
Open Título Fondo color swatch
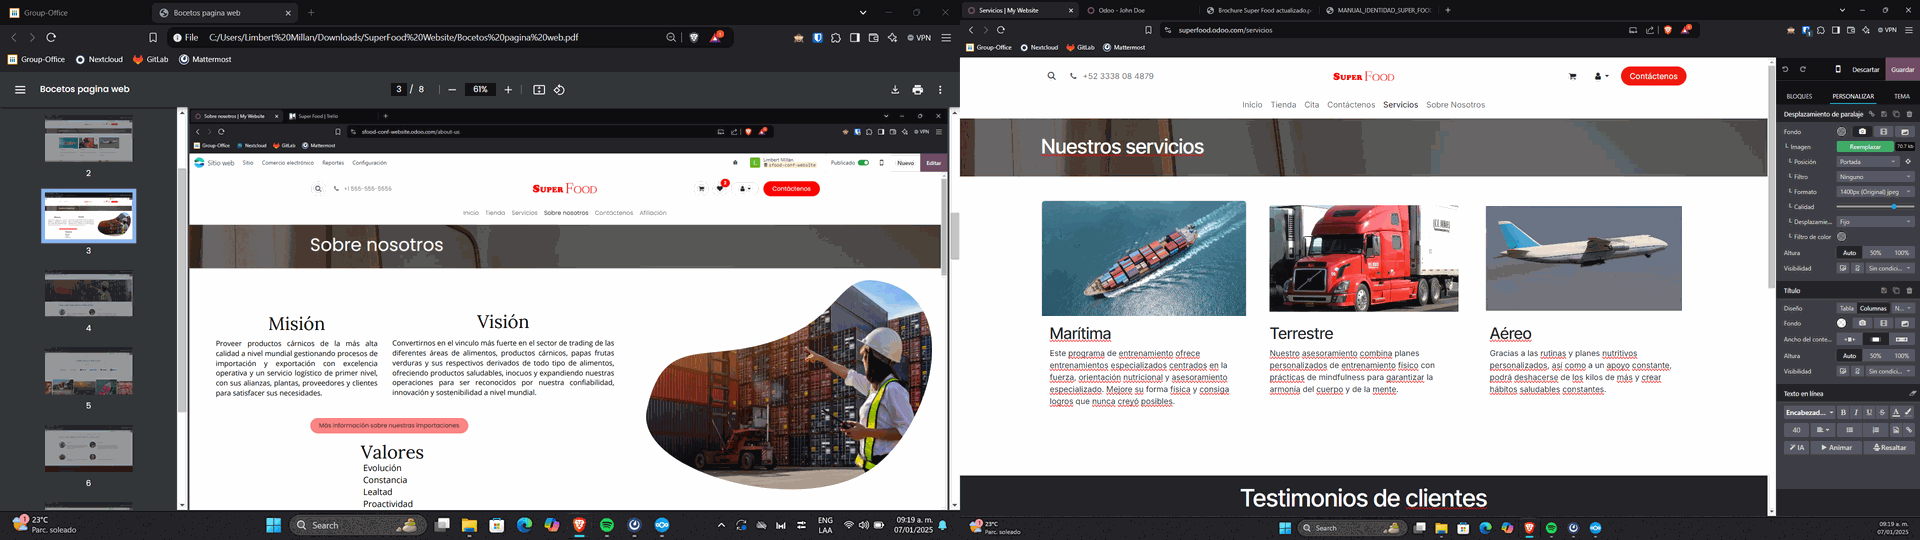(x=1842, y=323)
